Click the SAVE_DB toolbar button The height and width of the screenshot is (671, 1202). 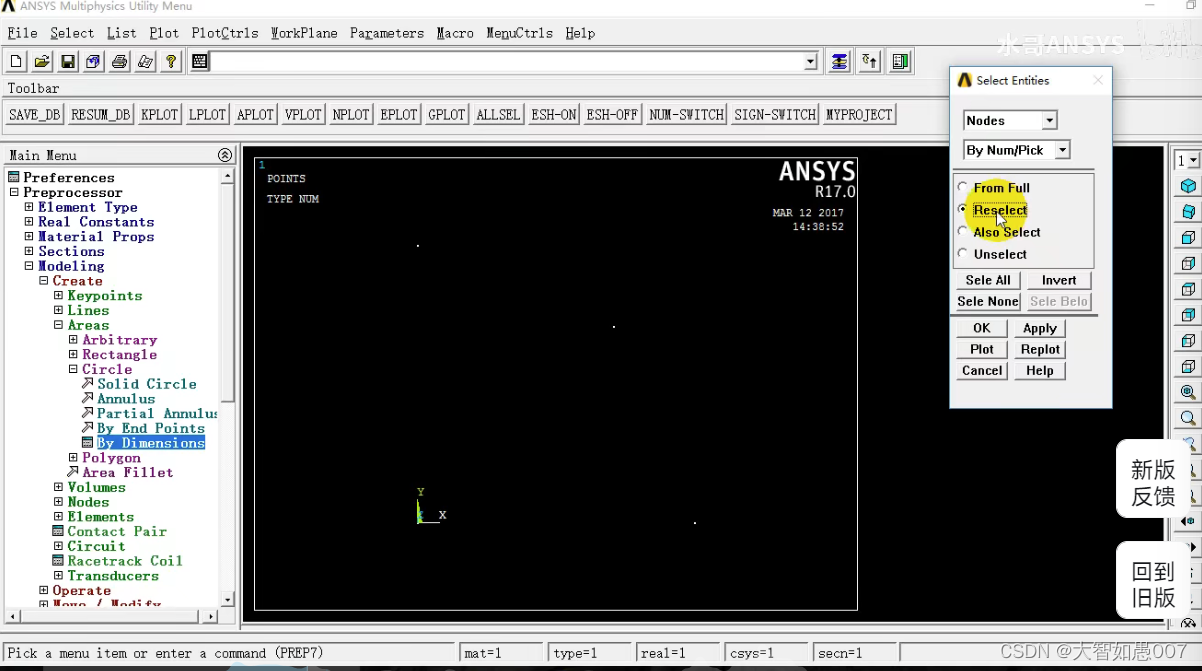35,115
